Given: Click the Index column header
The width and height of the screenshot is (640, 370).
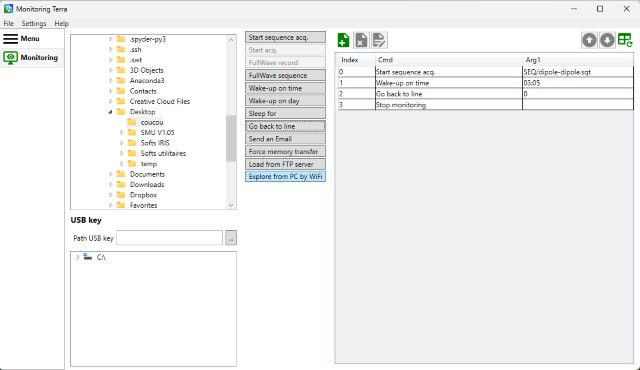Looking at the screenshot, I should click(x=356, y=60).
